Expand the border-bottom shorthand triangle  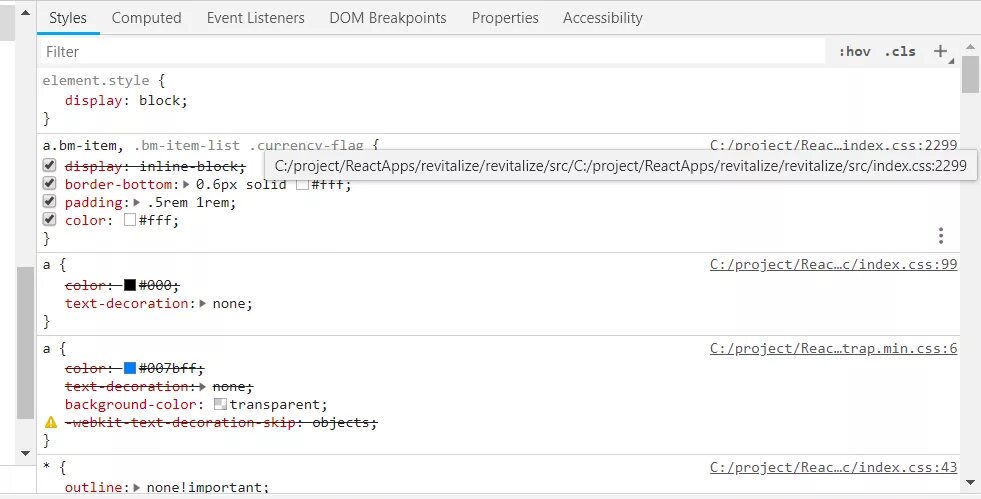click(x=187, y=184)
